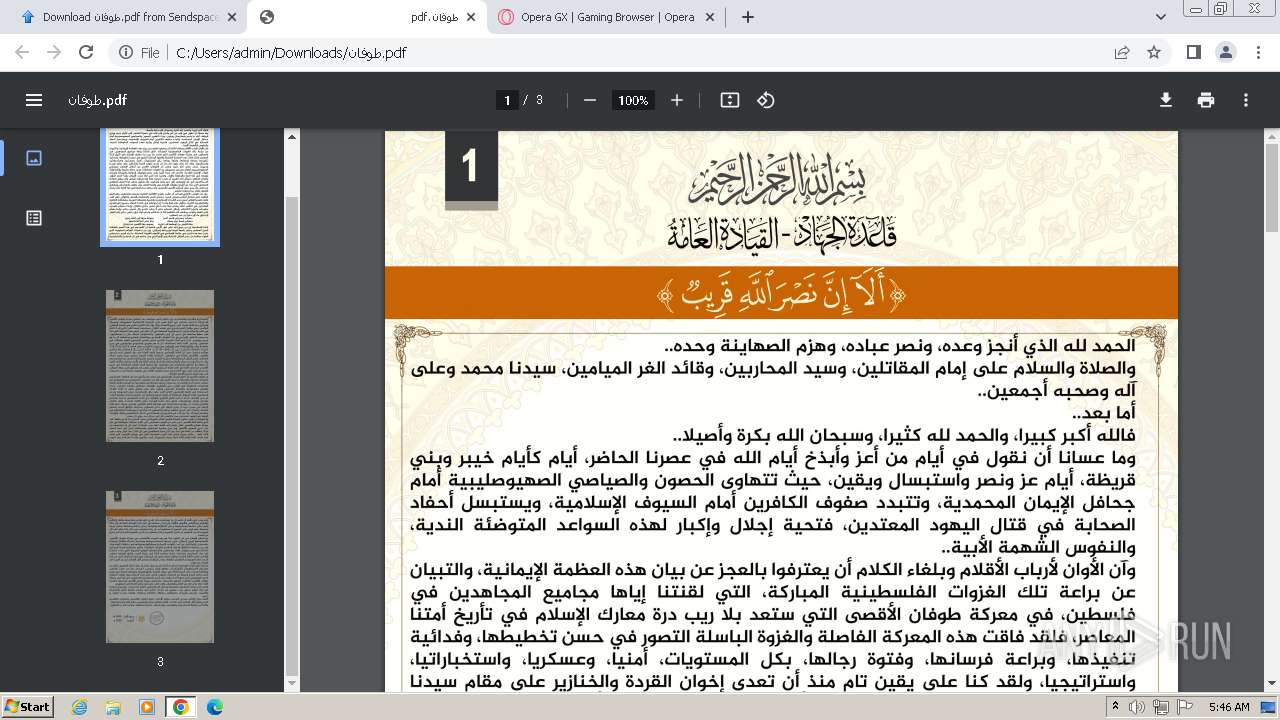Screen dimensions: 1280x720
Task: Reload the current page
Action: (x=86, y=52)
